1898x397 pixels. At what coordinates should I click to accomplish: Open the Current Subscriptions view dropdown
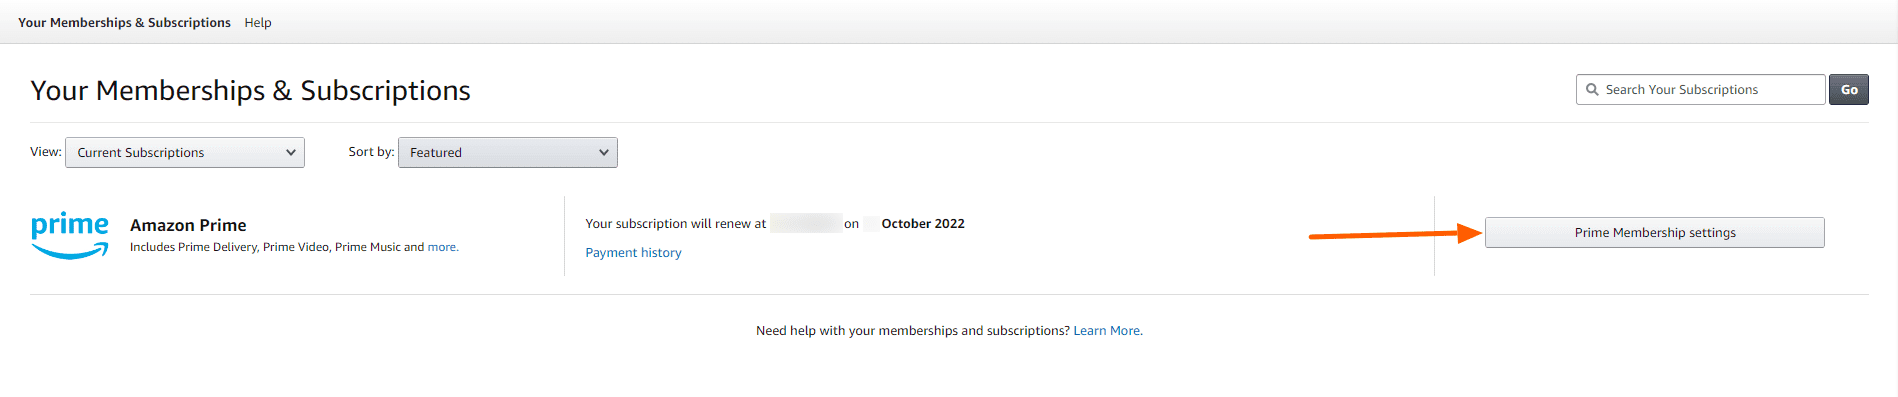[x=185, y=152]
